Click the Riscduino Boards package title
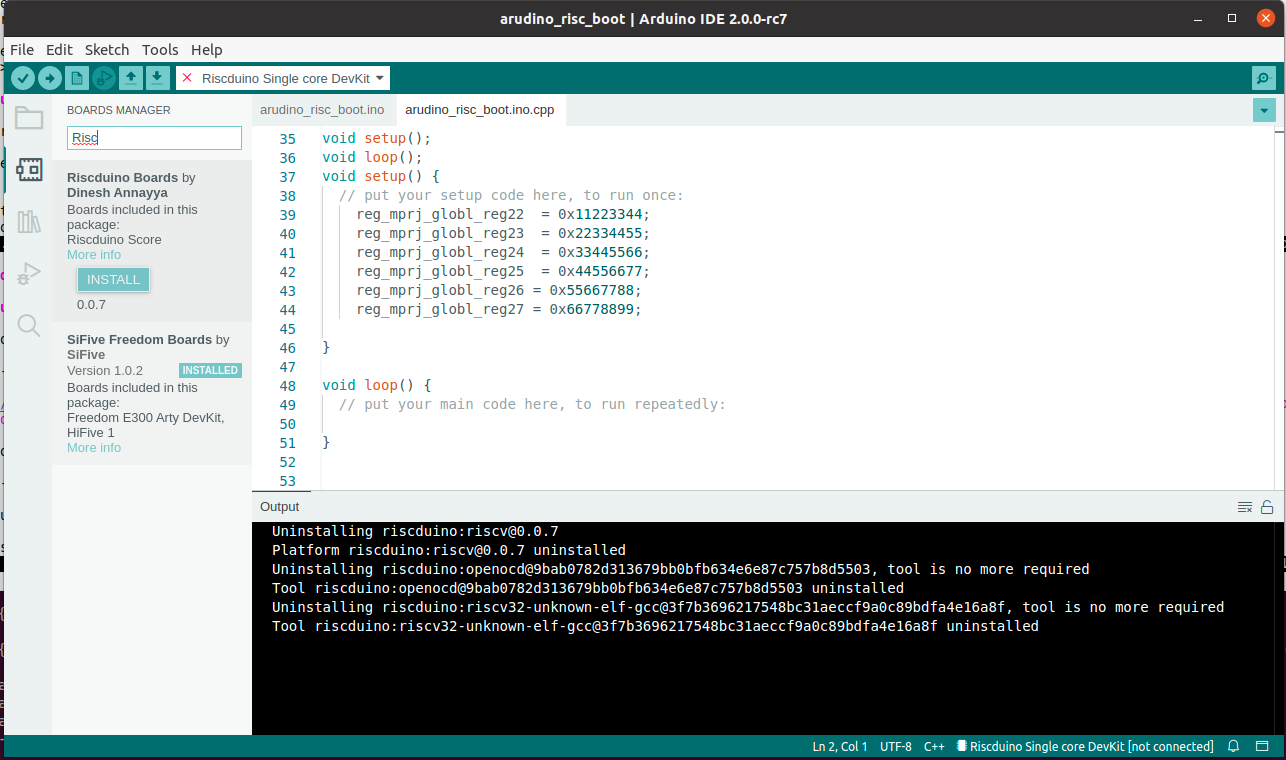The width and height of the screenshot is (1286, 760). pyautogui.click(x=122, y=177)
